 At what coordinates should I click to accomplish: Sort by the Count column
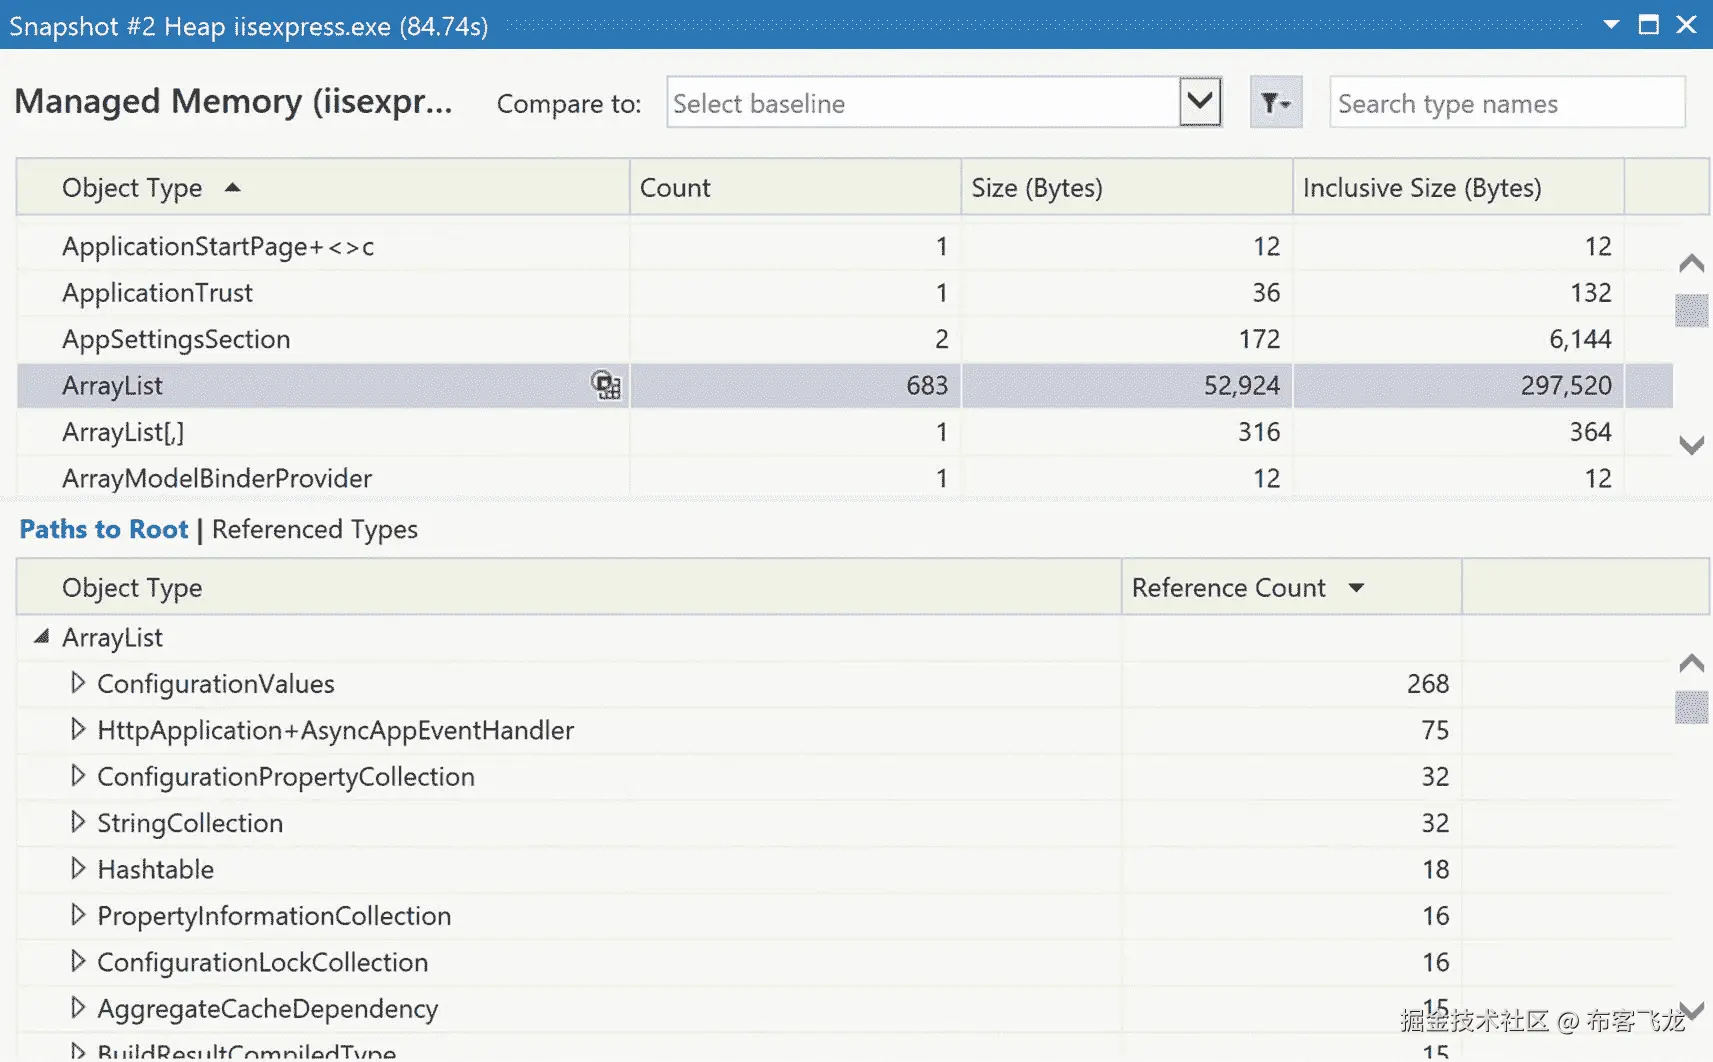coord(796,187)
